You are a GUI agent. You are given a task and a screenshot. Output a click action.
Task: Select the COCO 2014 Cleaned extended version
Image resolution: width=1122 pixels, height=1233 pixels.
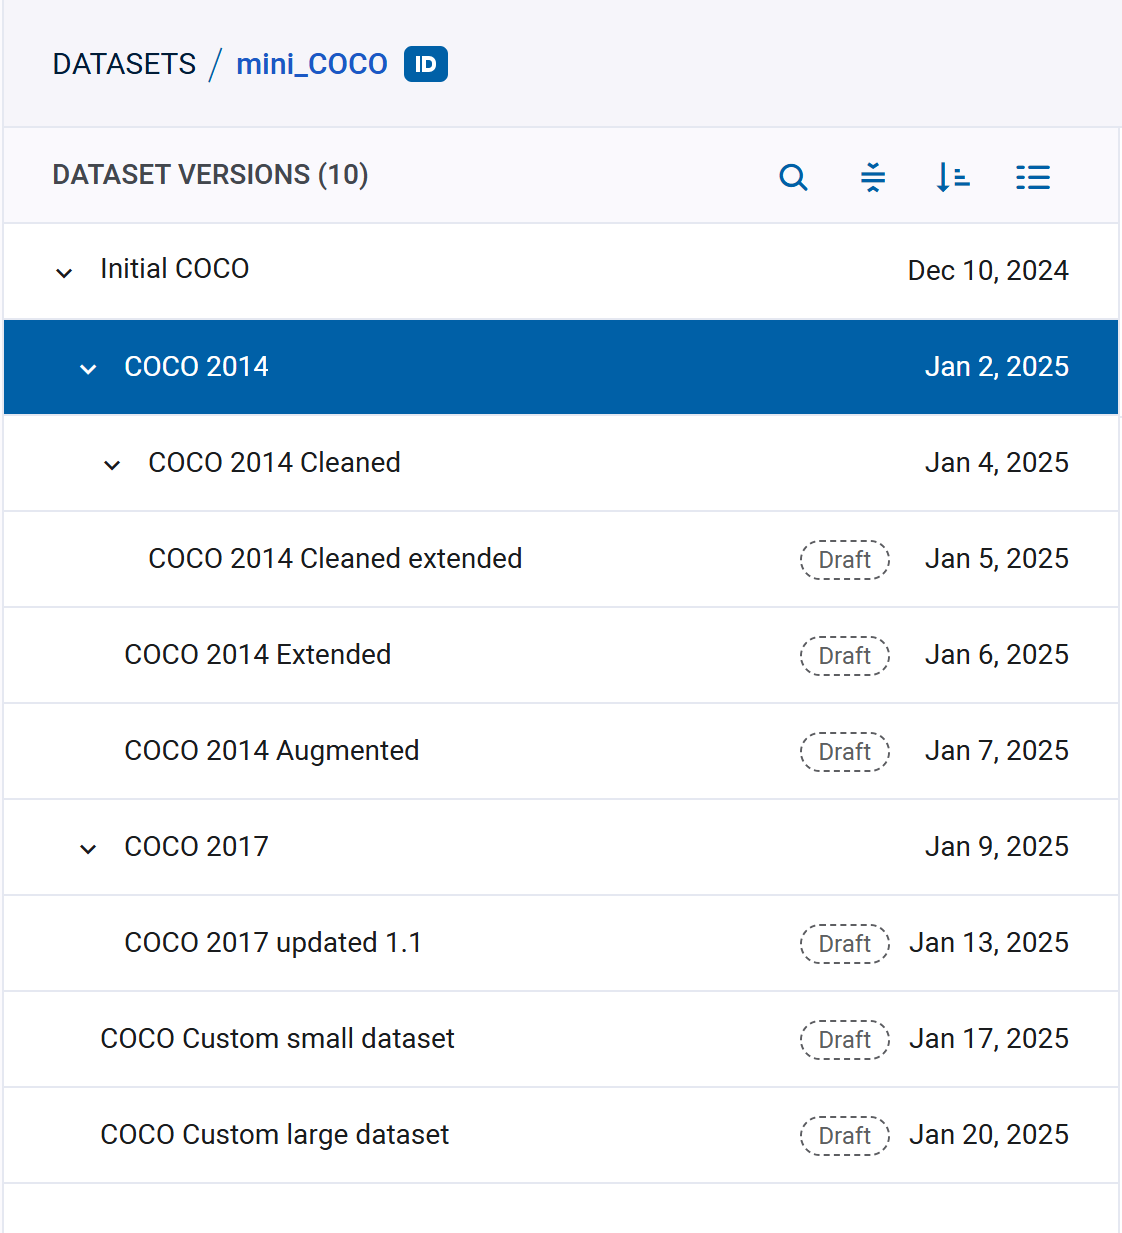pyautogui.click(x=335, y=559)
